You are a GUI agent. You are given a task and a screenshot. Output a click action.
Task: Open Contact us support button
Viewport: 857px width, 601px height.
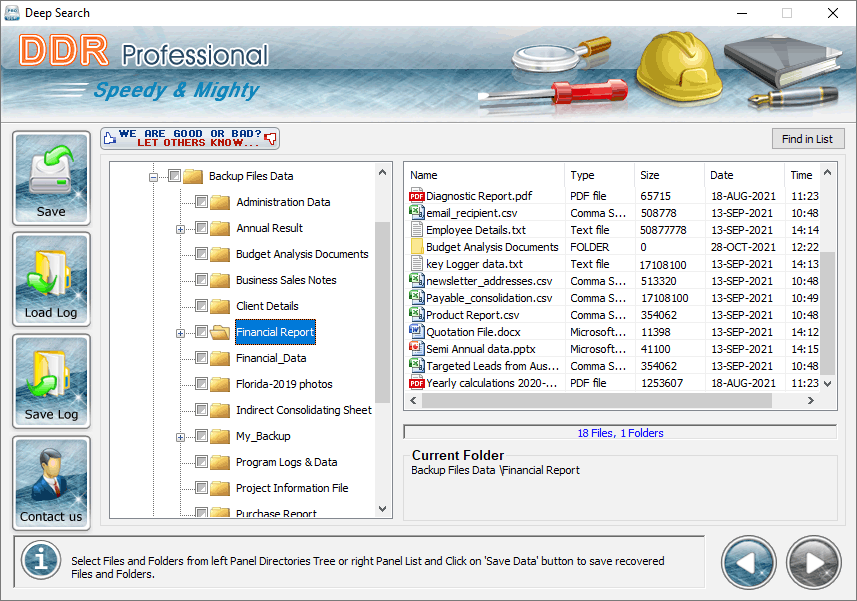tap(51, 483)
